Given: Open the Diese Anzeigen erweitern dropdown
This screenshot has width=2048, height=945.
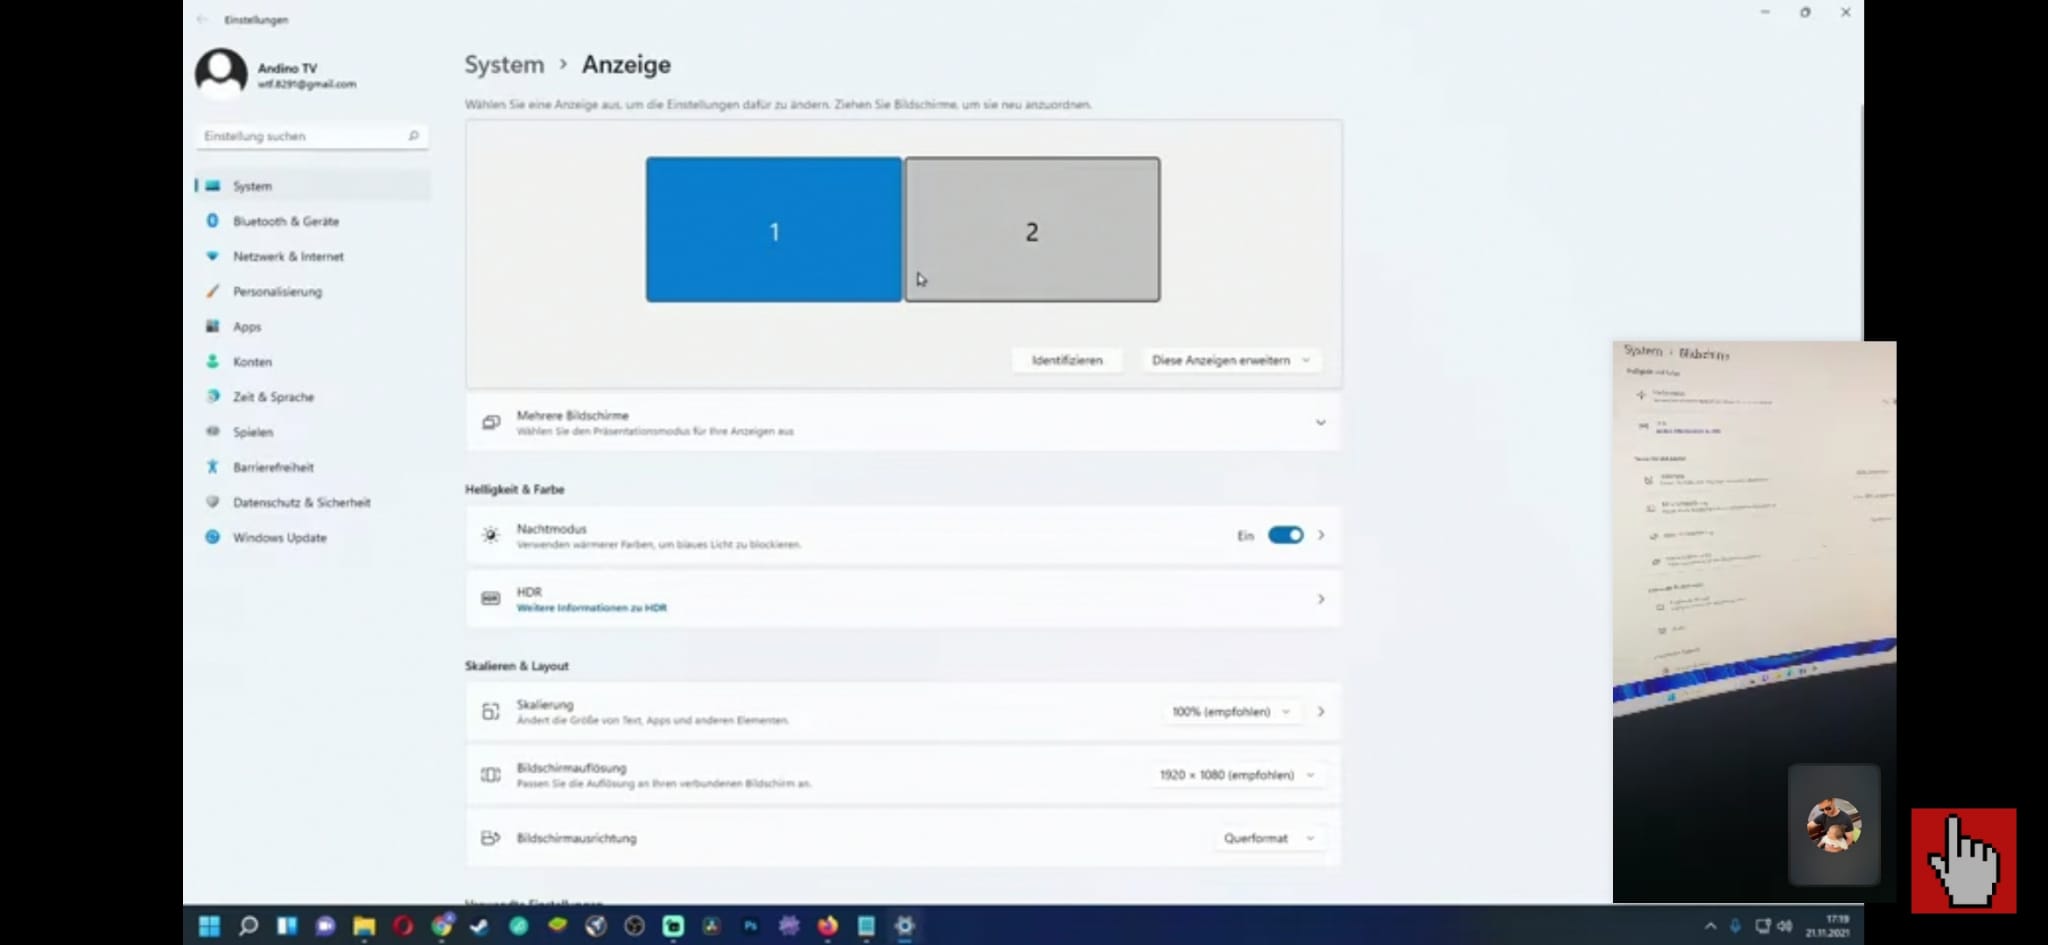Looking at the screenshot, I should tap(1230, 360).
